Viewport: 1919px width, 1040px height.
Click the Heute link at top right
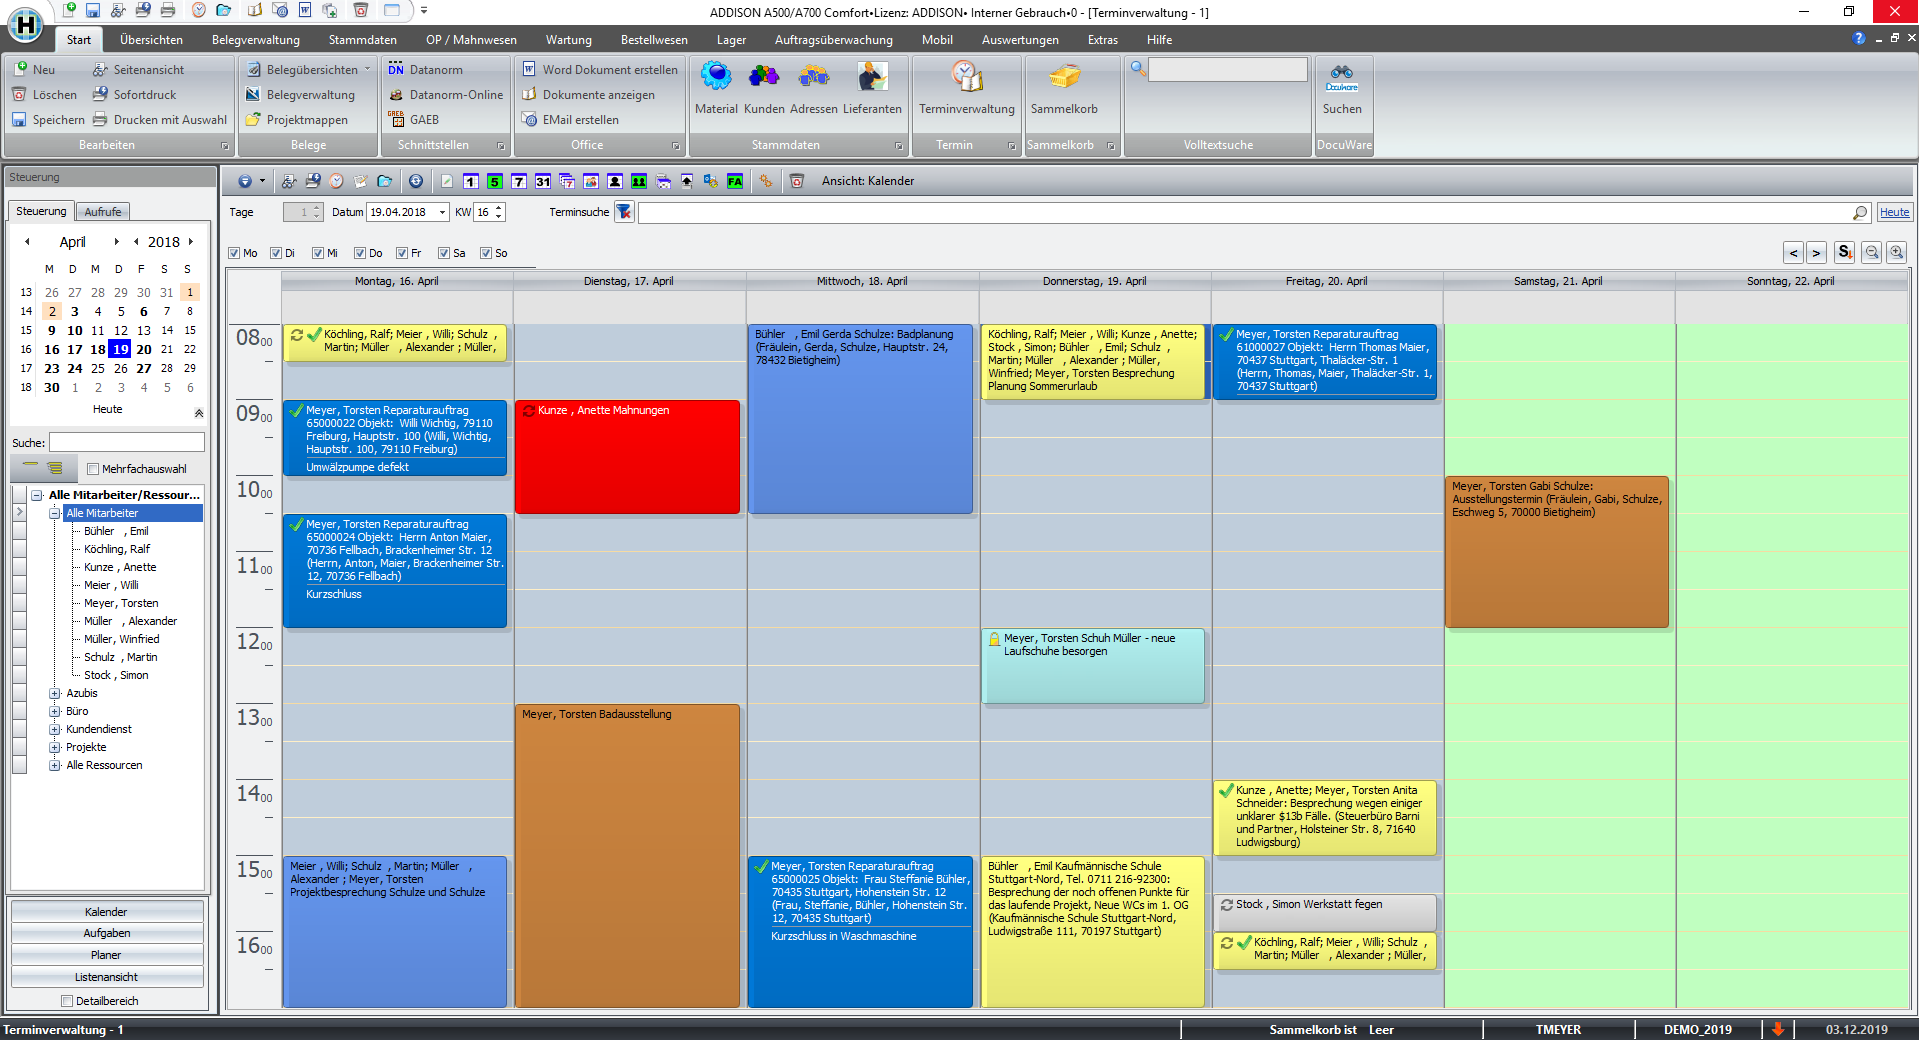(x=1894, y=212)
